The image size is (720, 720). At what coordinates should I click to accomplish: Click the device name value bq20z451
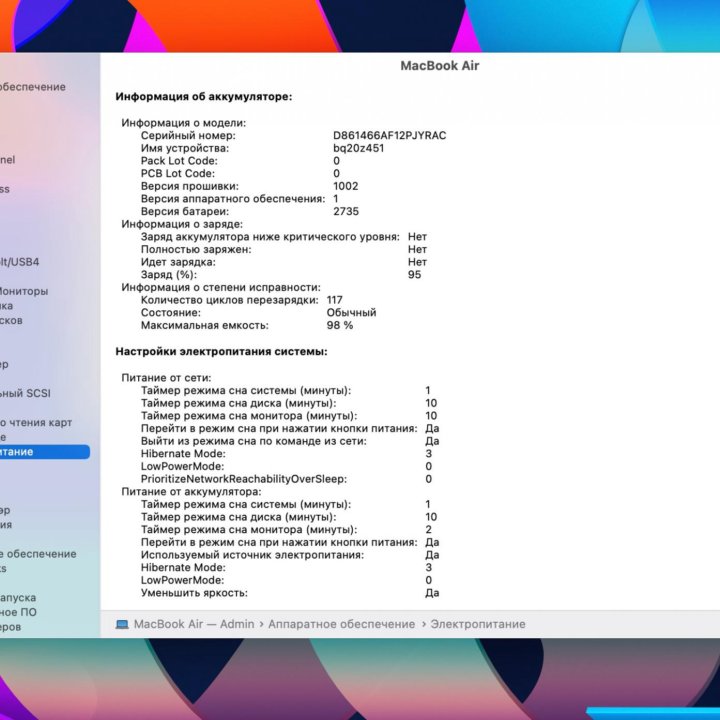click(x=358, y=148)
